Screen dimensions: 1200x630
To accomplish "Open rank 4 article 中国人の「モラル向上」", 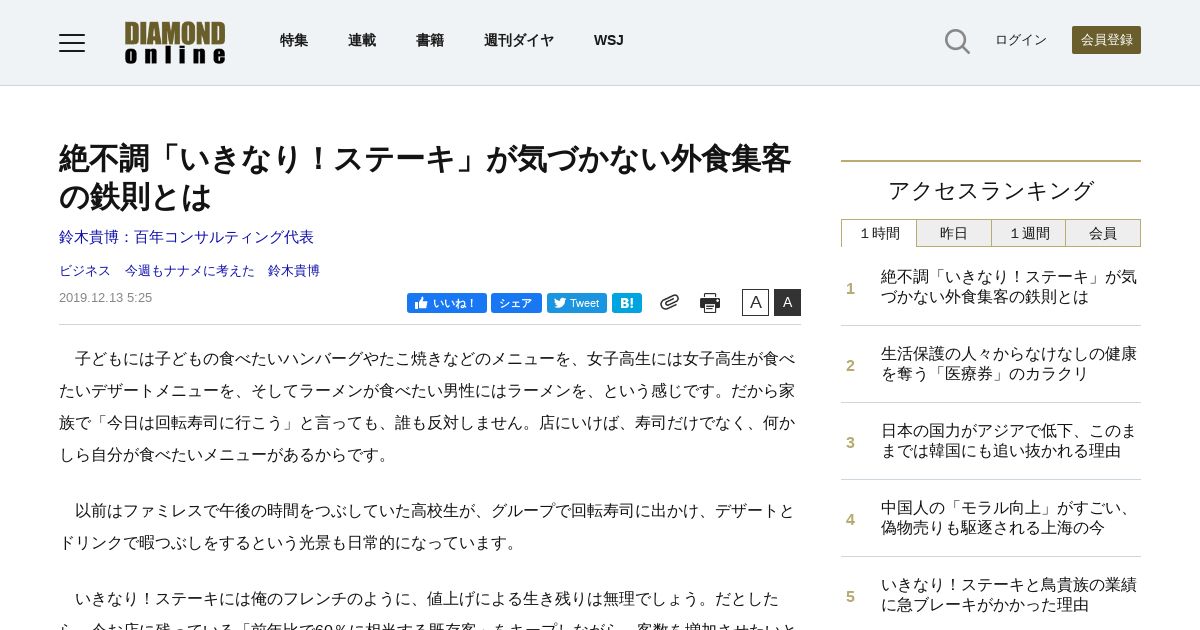I will (1009, 518).
